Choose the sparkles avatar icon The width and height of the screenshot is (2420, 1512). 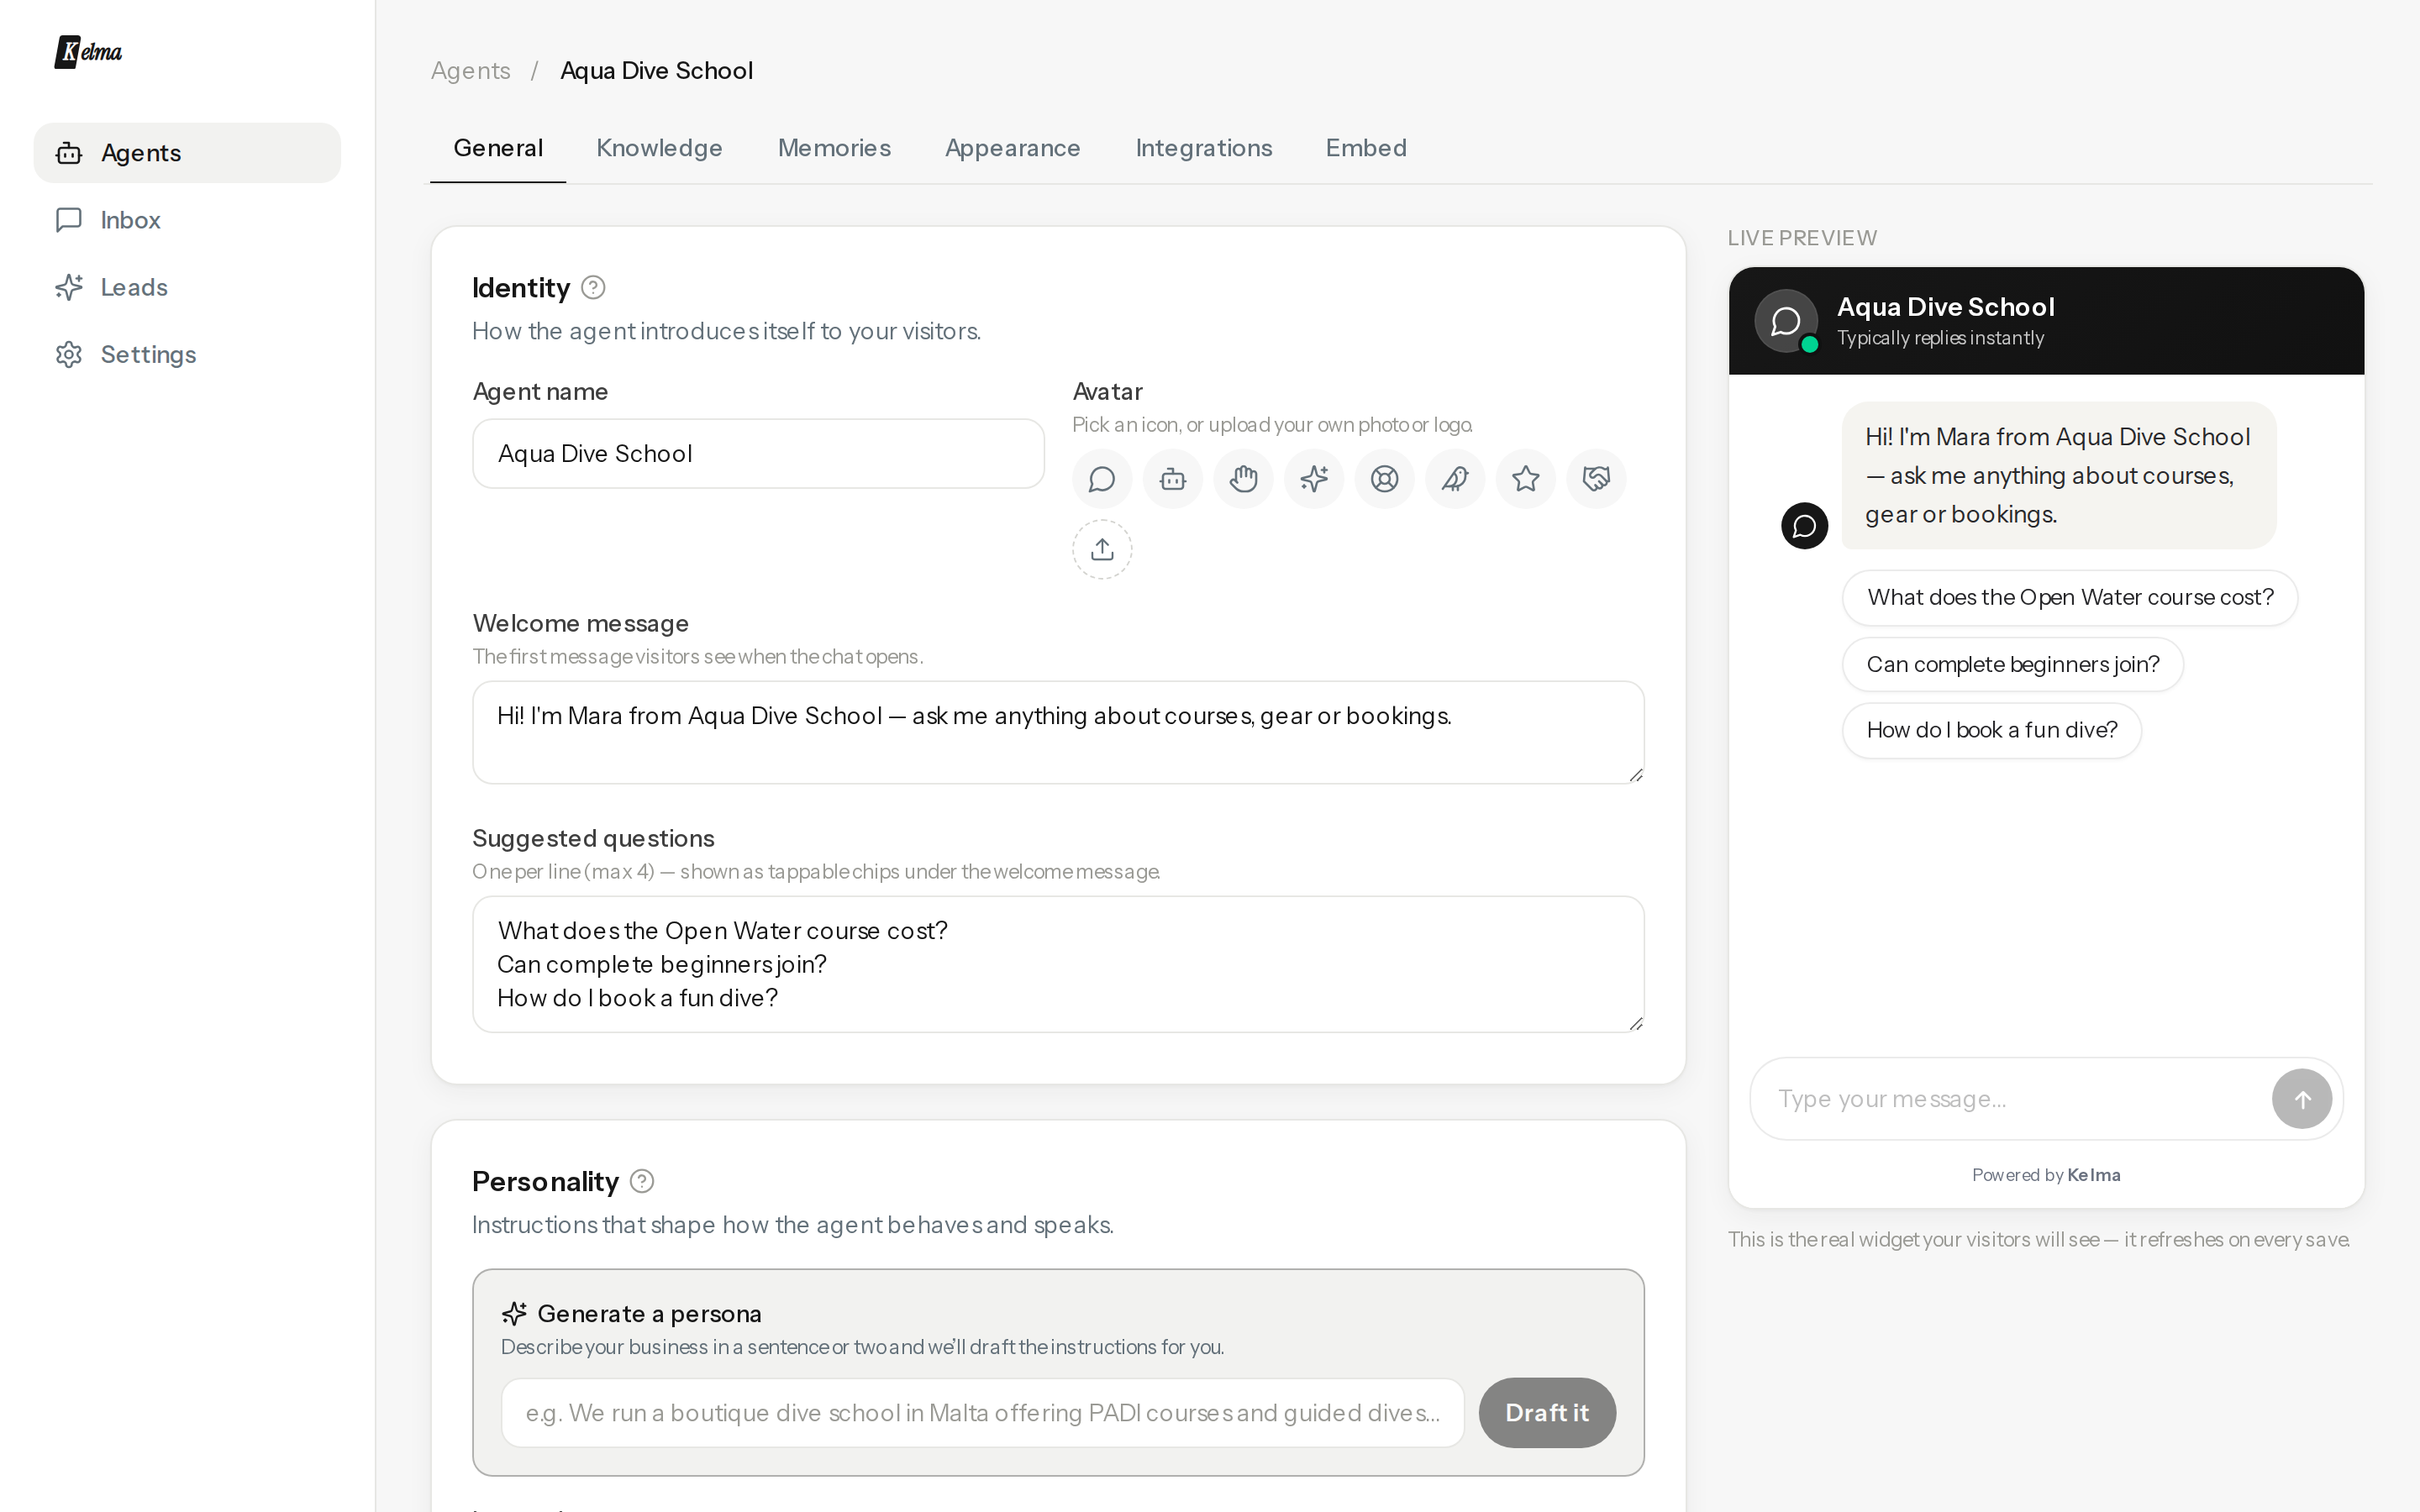(x=1314, y=479)
